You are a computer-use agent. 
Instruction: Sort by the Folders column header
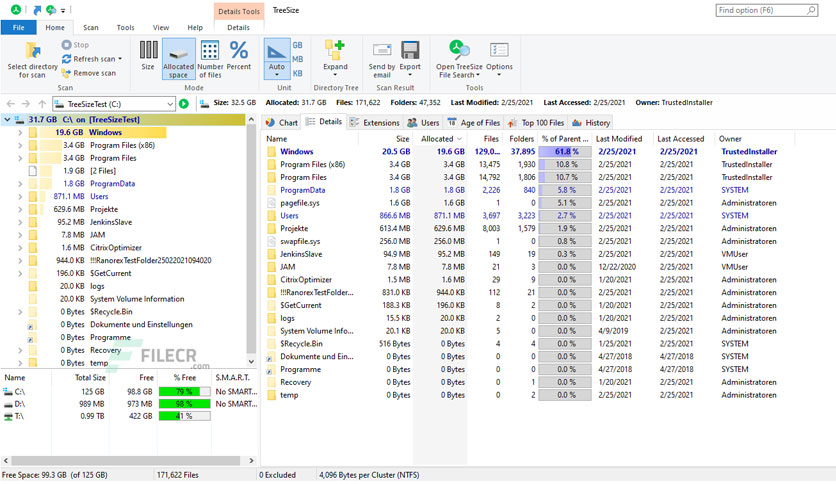point(520,139)
